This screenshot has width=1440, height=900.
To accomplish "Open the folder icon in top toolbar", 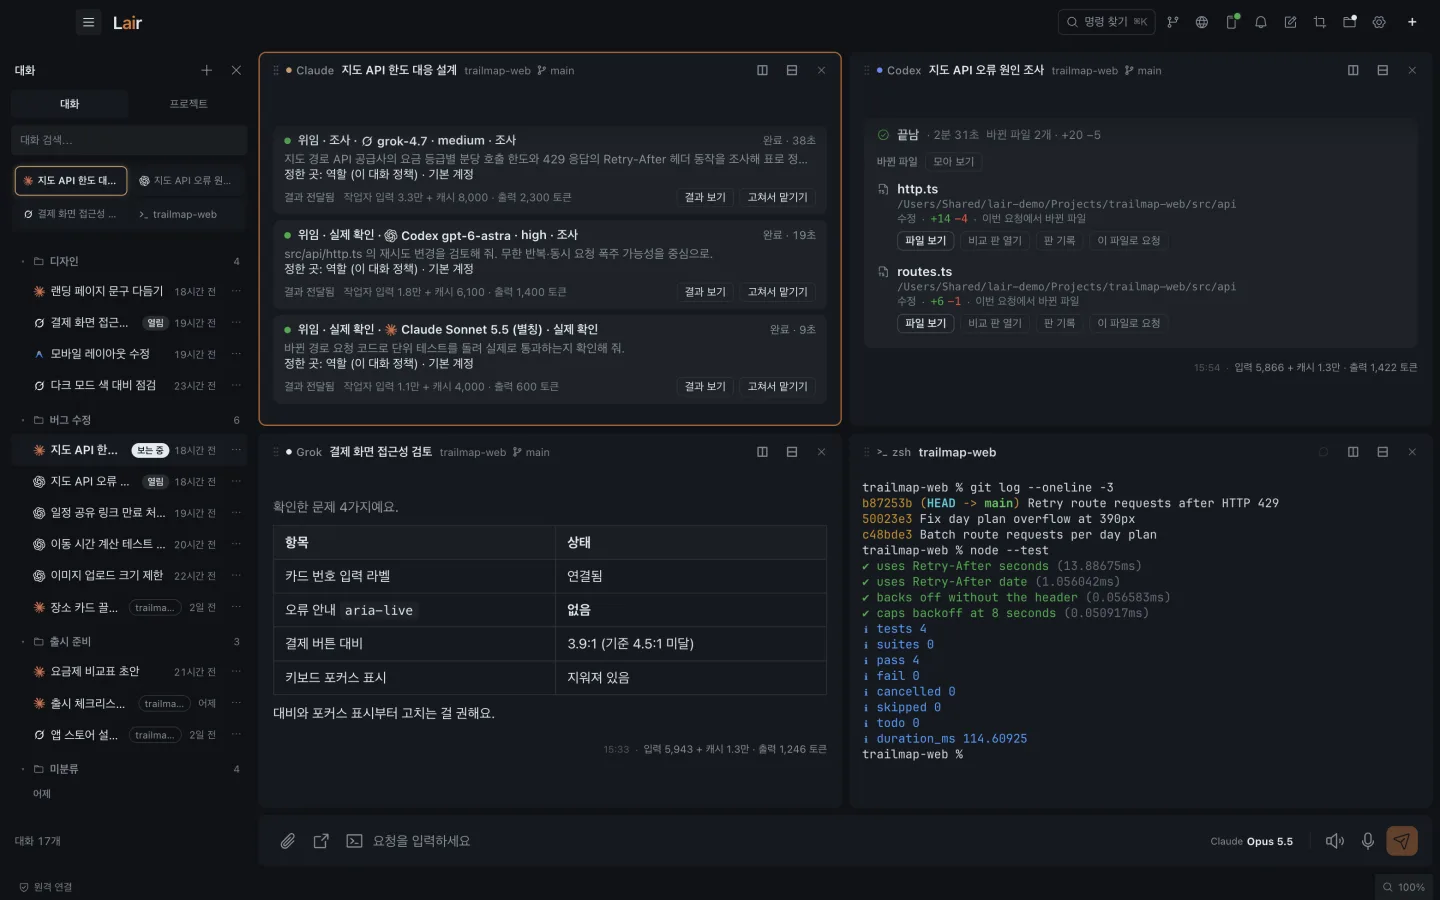I will 1349,22.
